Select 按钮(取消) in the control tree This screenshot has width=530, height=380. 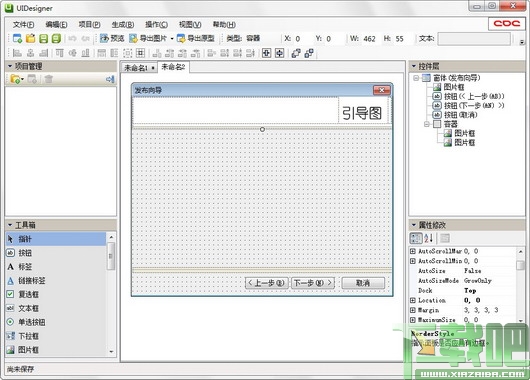tap(460, 115)
